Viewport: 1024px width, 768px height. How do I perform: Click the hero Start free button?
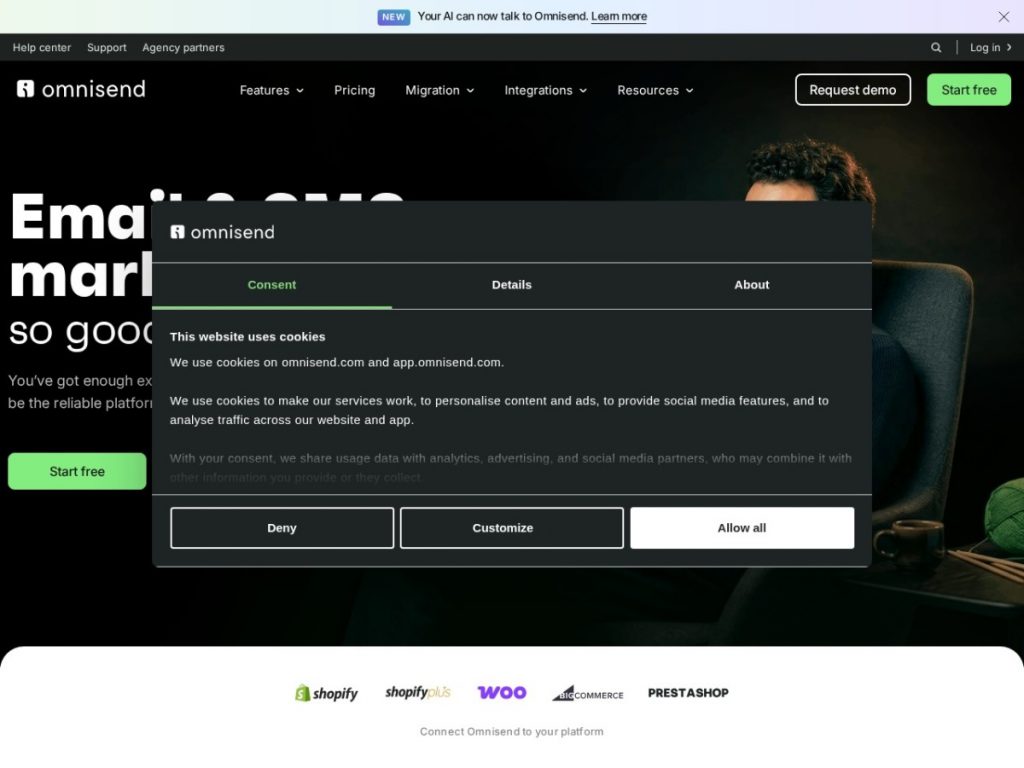point(77,471)
